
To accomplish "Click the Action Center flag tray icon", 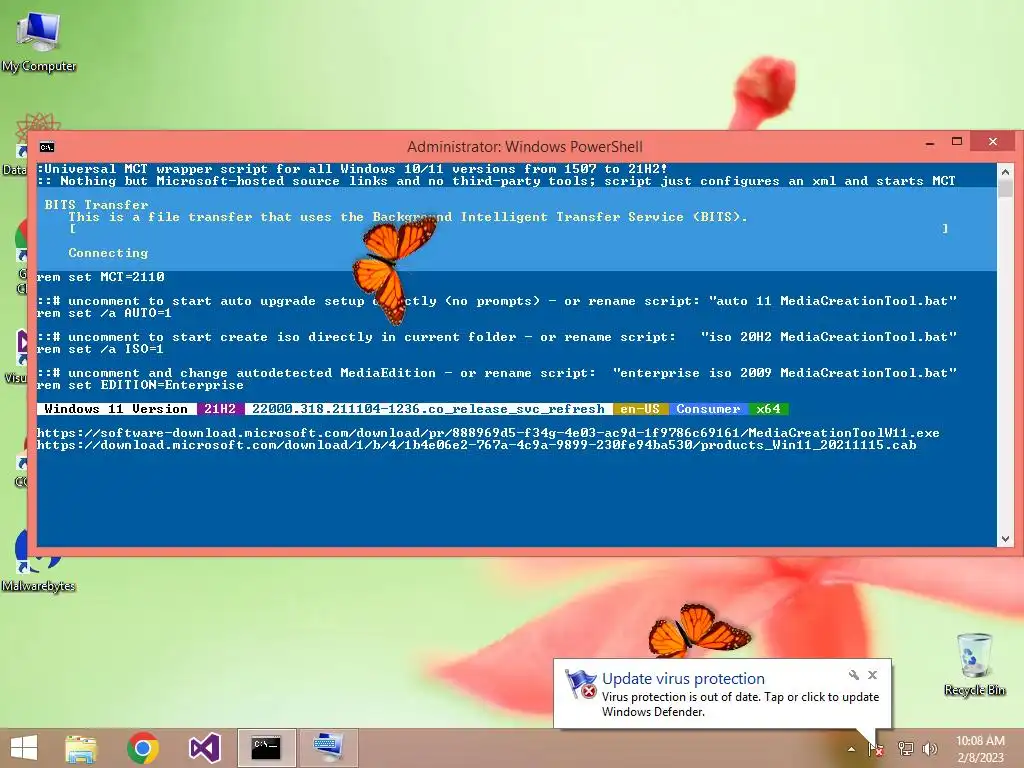I will (x=875, y=749).
